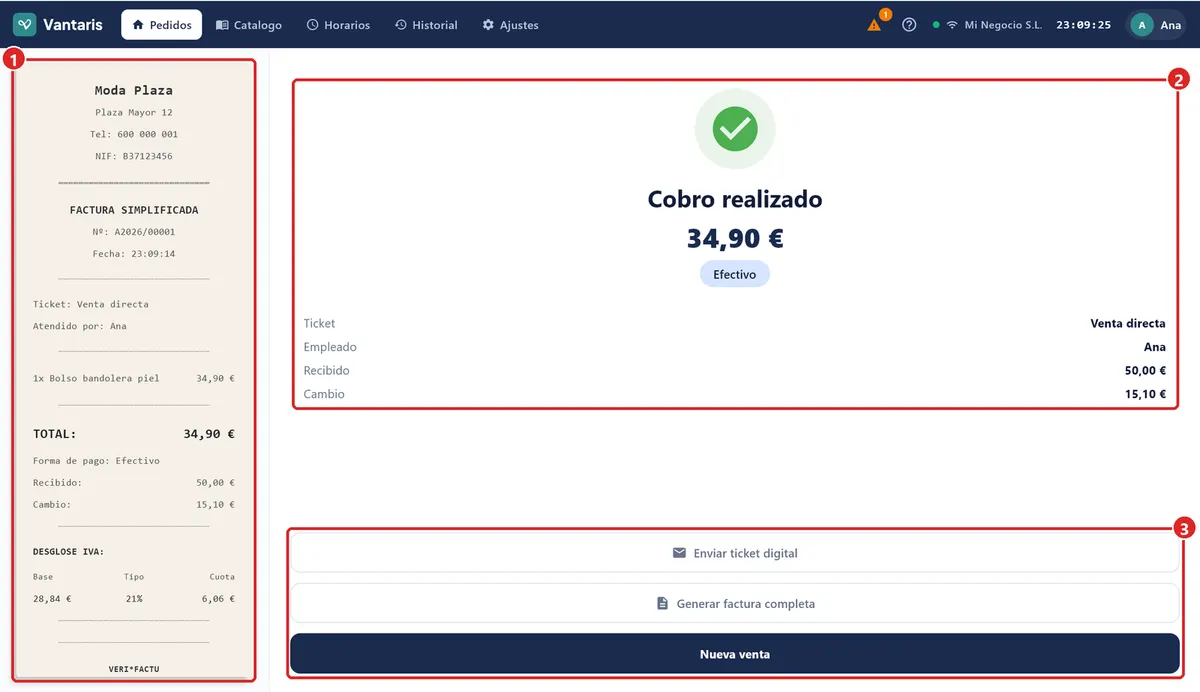Click the 21% tax rate value
The height and width of the screenshot is (692, 1200).
[x=134, y=599]
